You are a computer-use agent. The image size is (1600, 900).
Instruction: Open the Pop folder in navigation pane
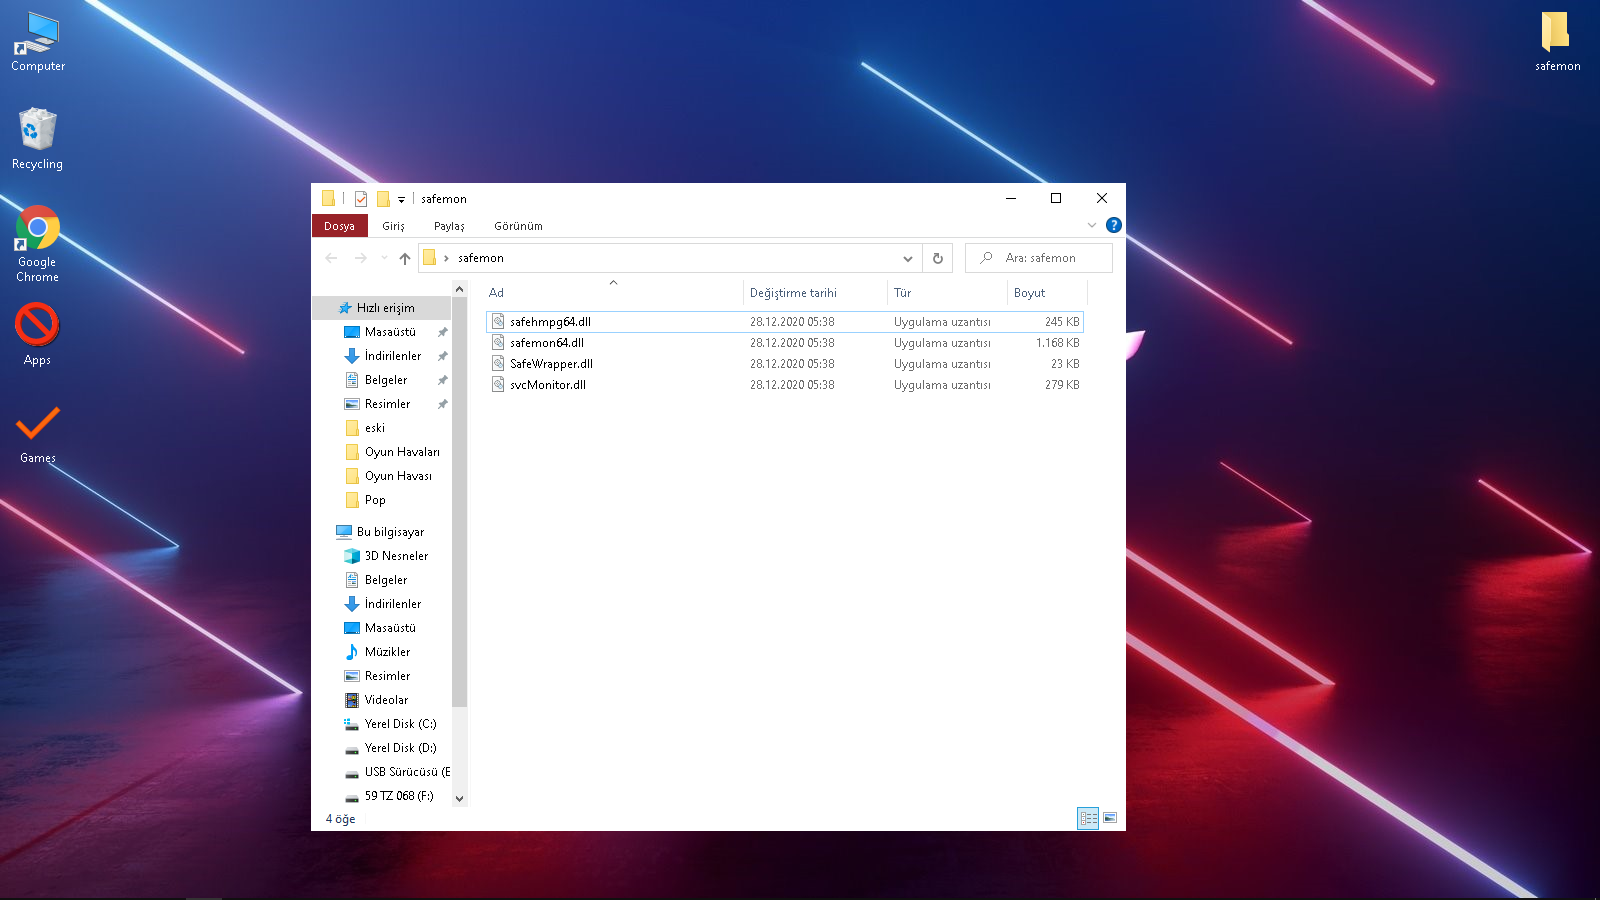375,500
